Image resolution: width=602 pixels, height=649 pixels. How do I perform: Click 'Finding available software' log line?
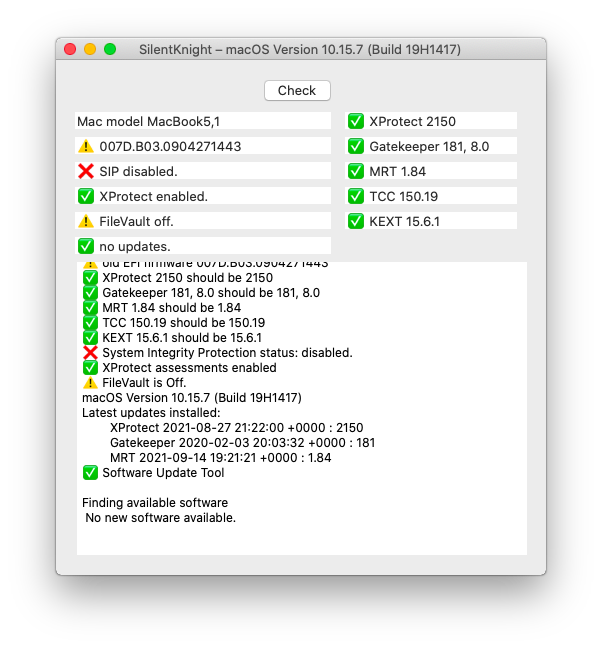(155, 502)
